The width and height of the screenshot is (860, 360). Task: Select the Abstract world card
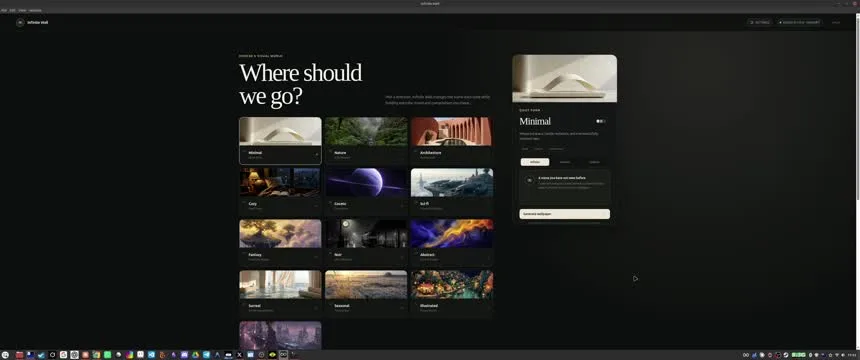[x=451, y=241]
